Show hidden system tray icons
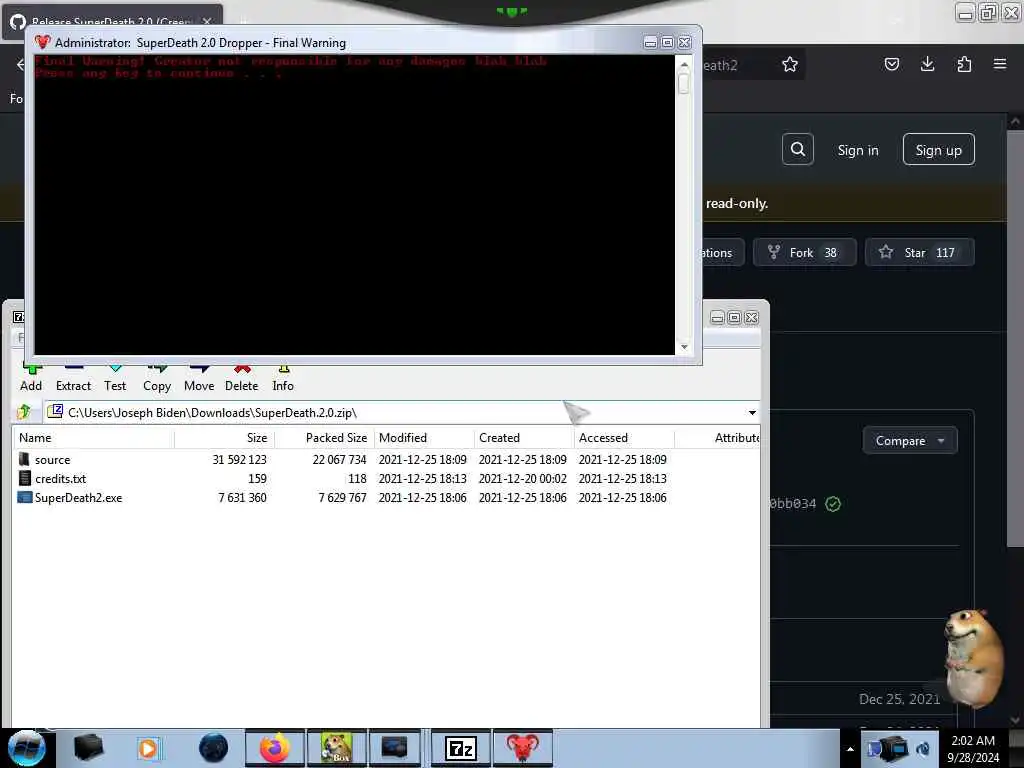The width and height of the screenshot is (1024, 768). coord(850,749)
